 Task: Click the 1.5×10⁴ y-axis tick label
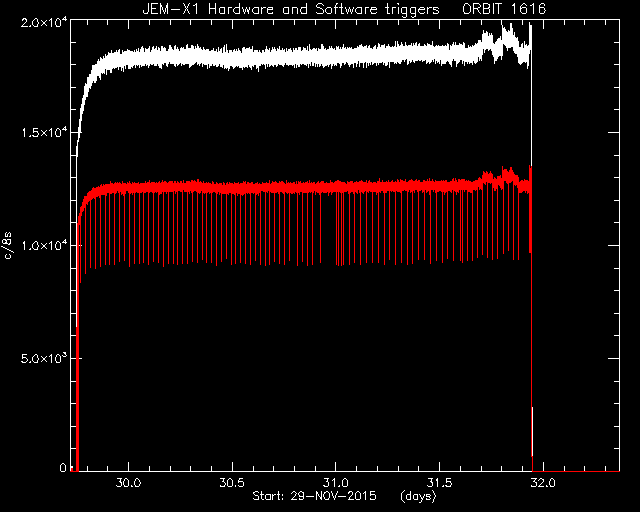[43, 133]
